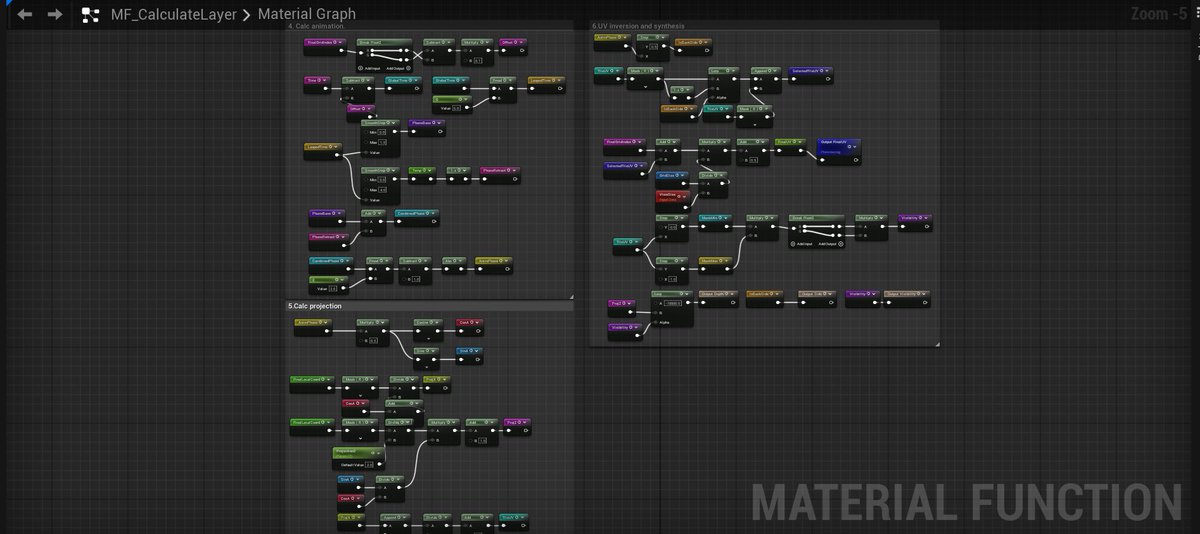Edit the Min value of the upper SmoothStep
Screen dimensions: 1200x534
pyautogui.click(x=382, y=132)
